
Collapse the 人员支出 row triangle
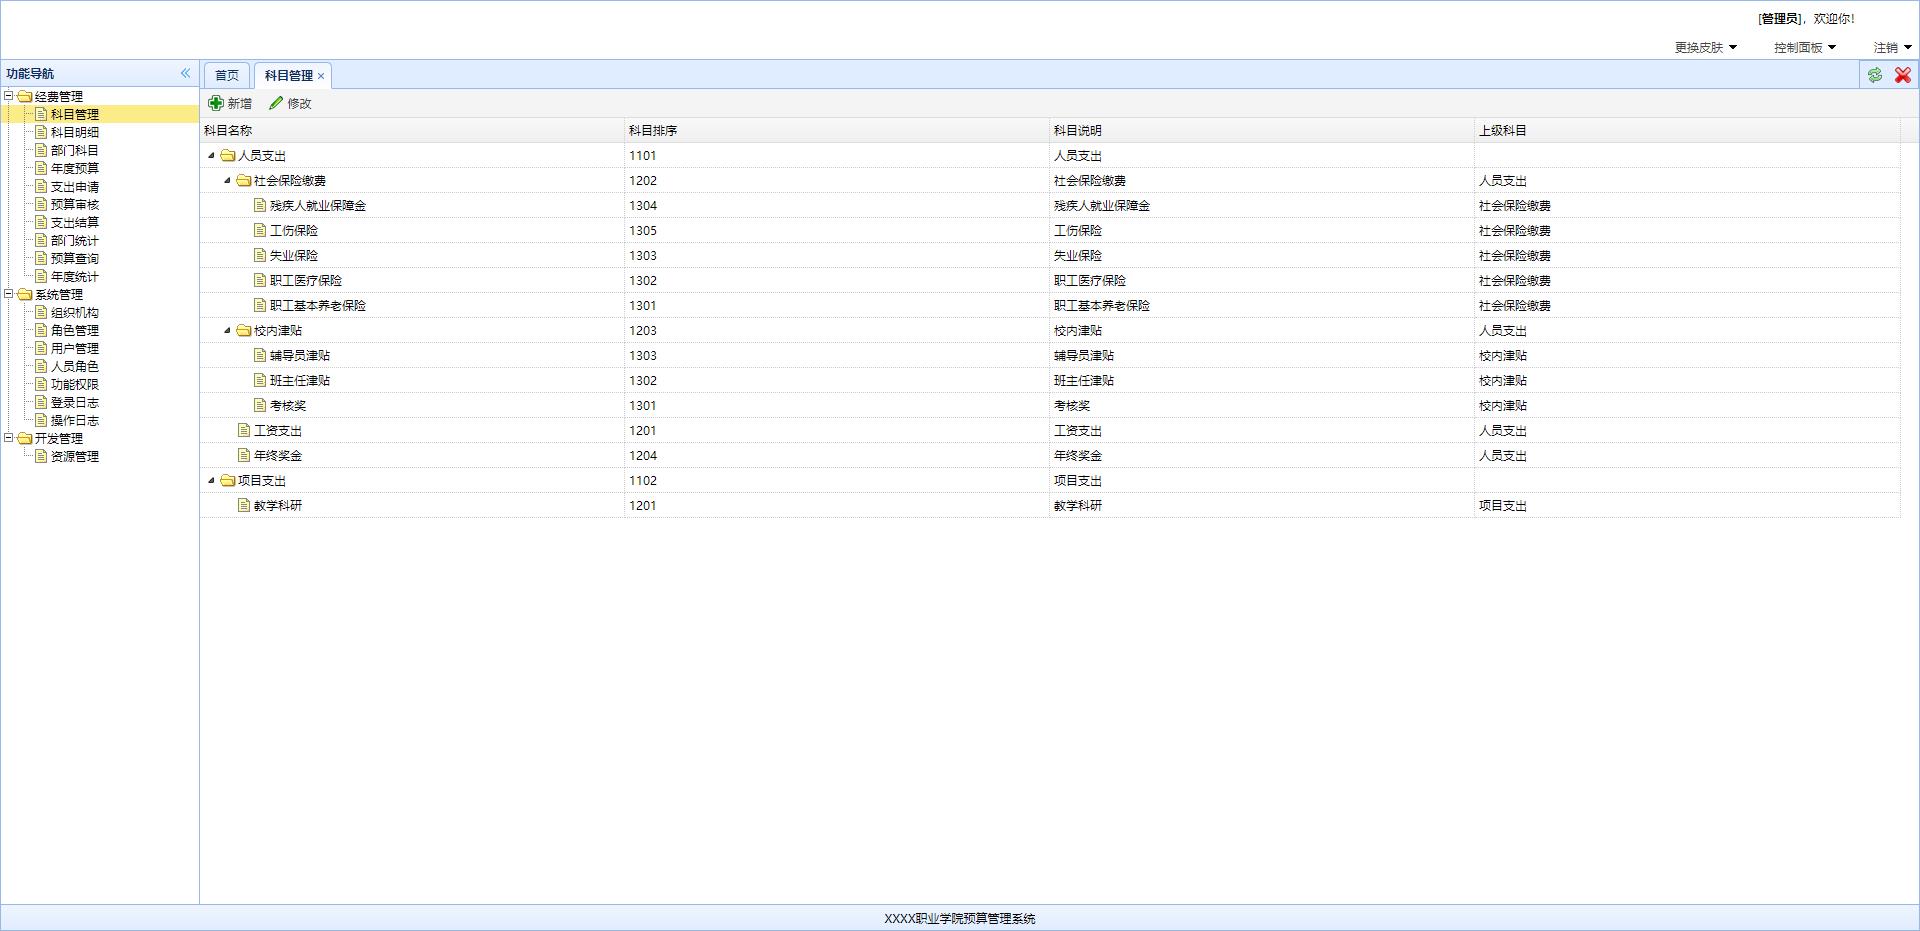point(211,156)
